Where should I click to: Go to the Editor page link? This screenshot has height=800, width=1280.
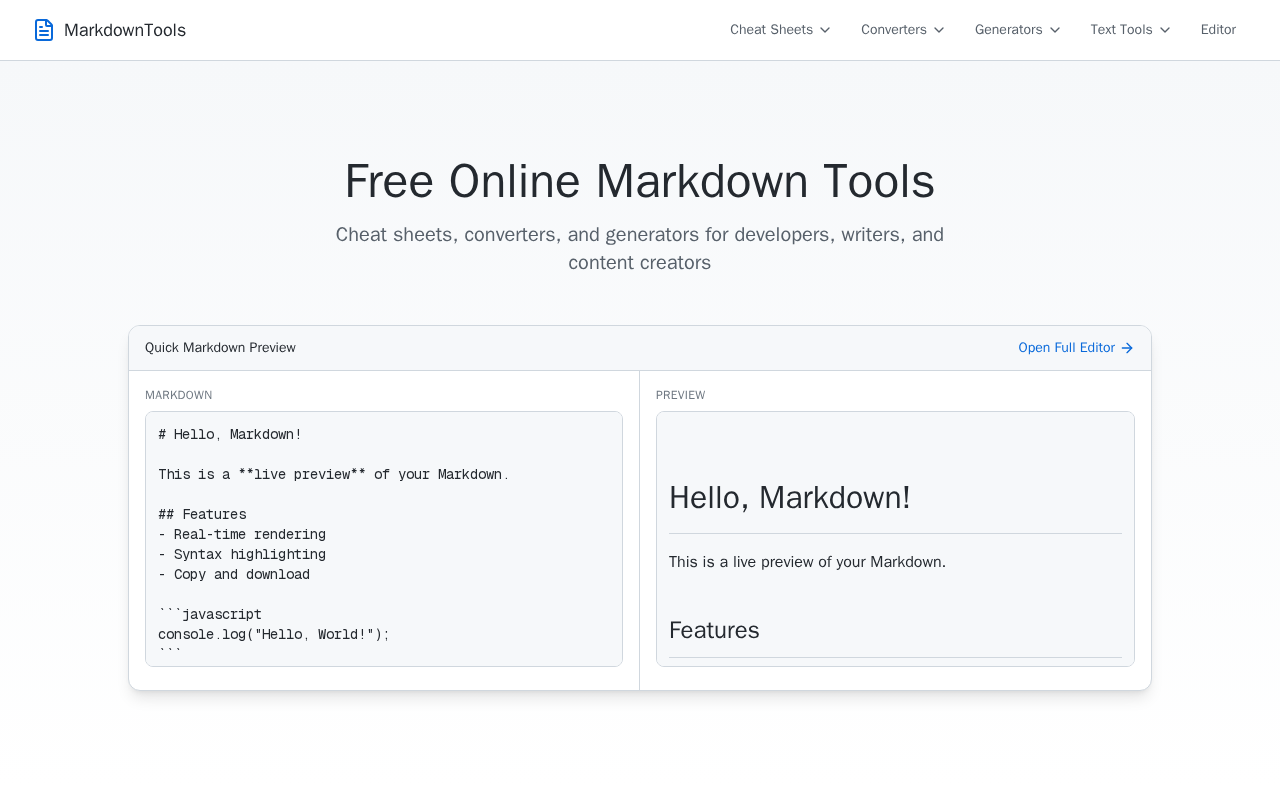point(1218,30)
